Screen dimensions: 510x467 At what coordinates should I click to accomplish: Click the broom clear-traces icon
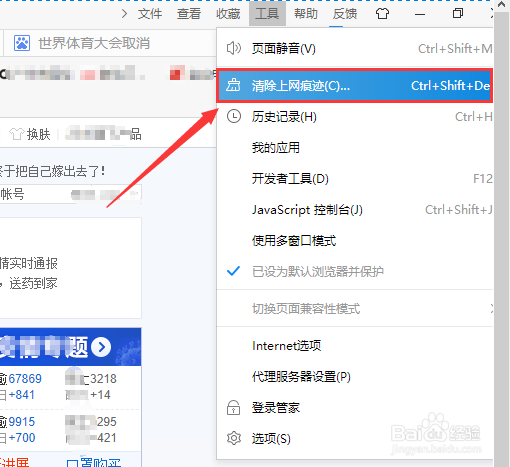coord(233,85)
